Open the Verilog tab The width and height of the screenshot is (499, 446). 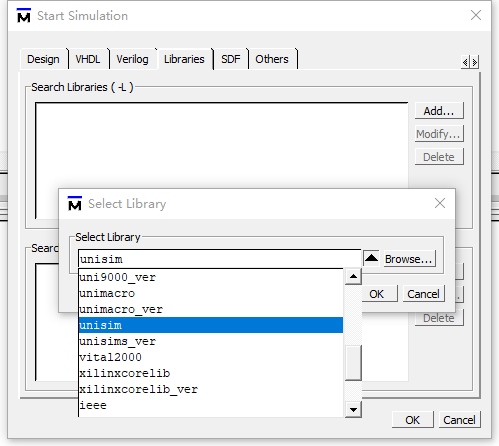pyautogui.click(x=132, y=59)
